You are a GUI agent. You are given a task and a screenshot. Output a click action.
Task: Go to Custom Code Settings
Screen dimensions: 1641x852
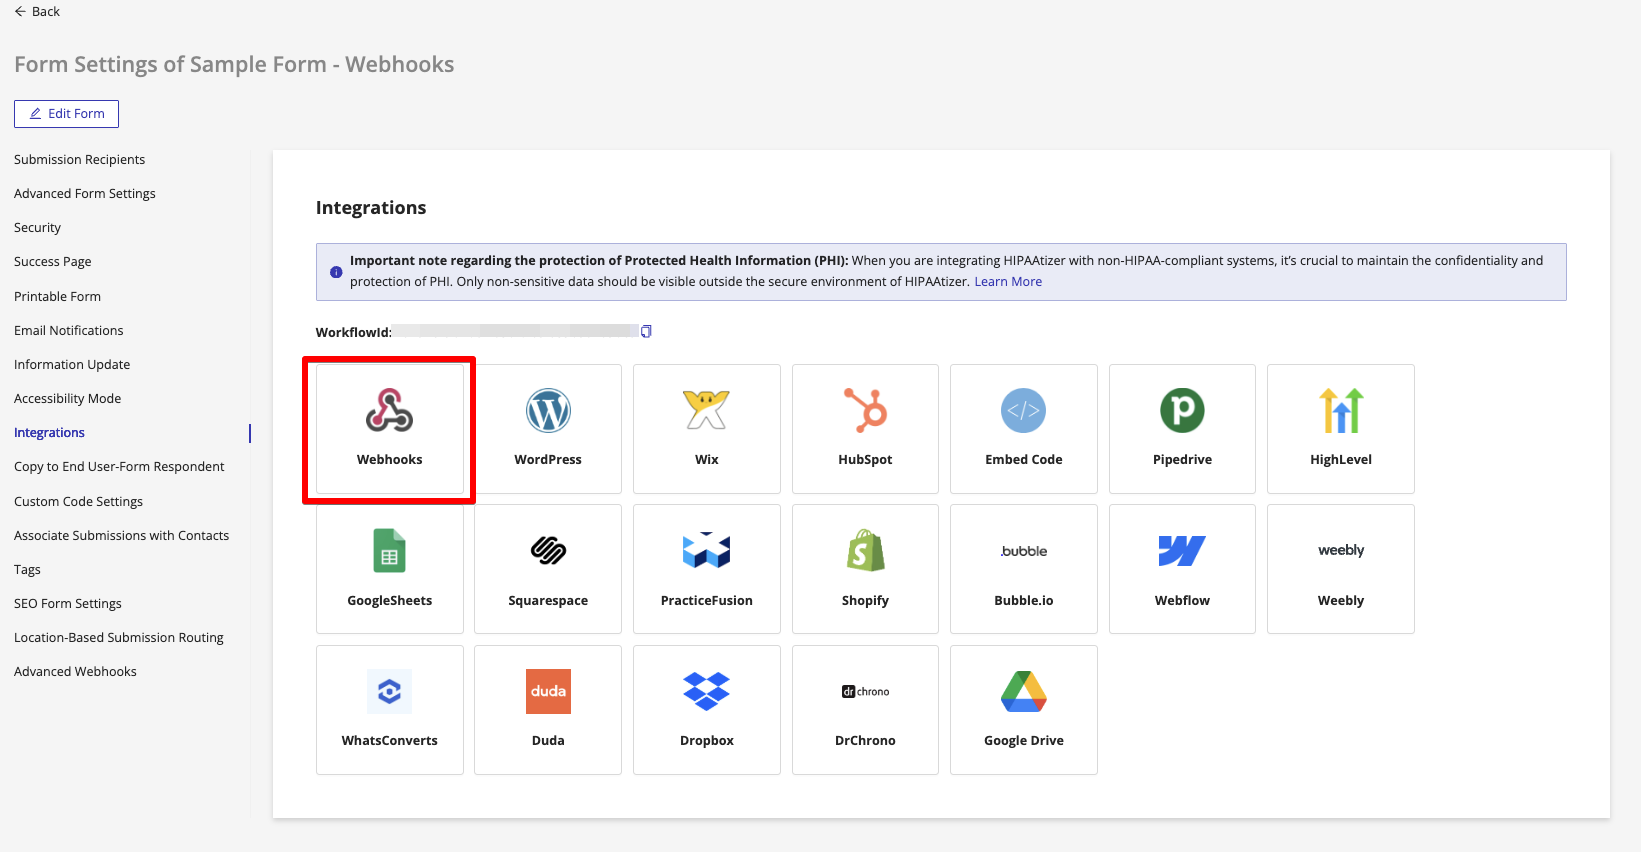click(x=79, y=502)
